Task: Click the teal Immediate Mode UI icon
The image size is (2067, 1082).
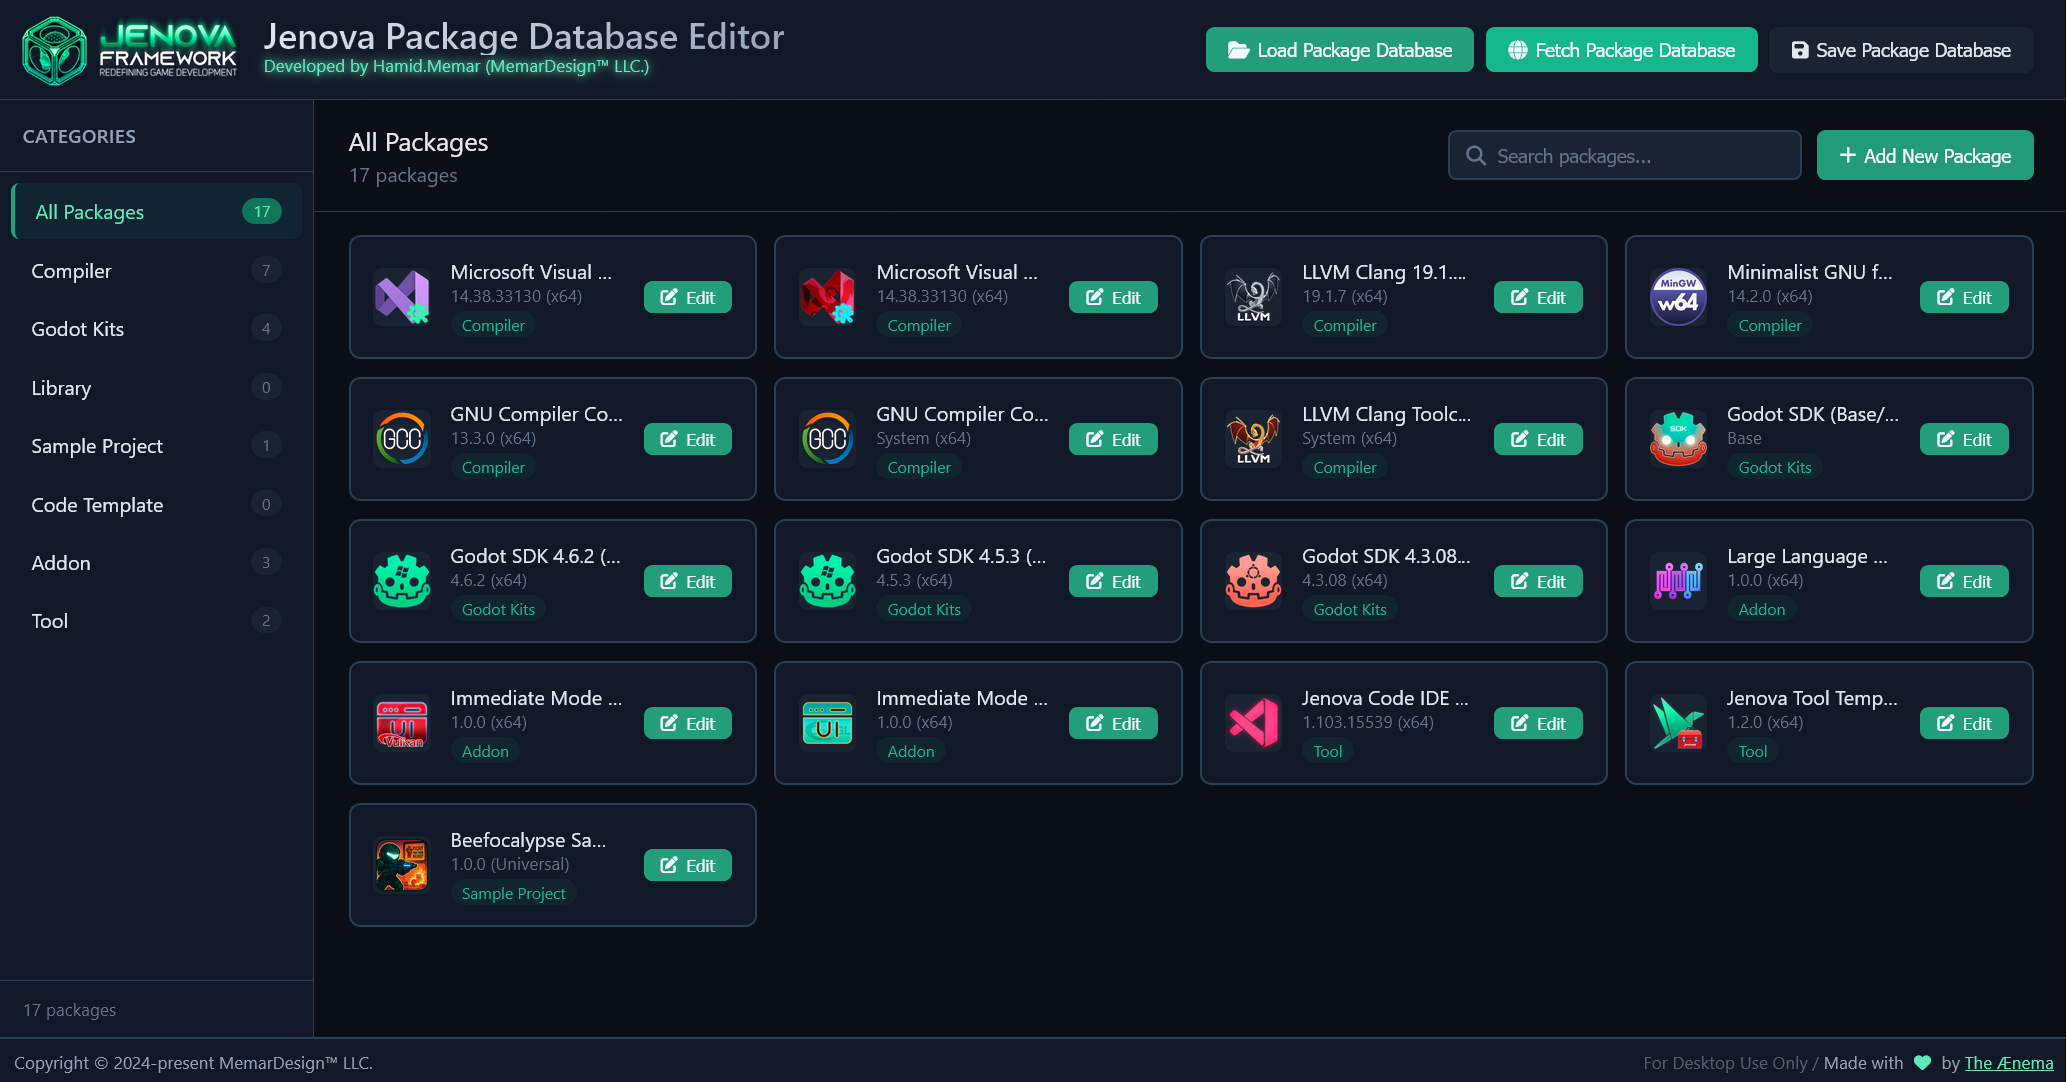Action: pyautogui.click(x=828, y=723)
